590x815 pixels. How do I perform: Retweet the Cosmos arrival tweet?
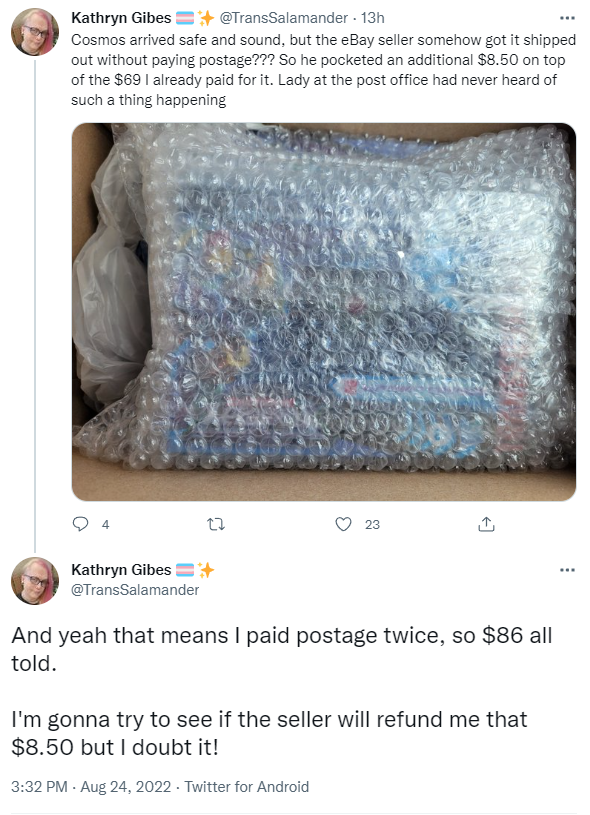[216, 524]
